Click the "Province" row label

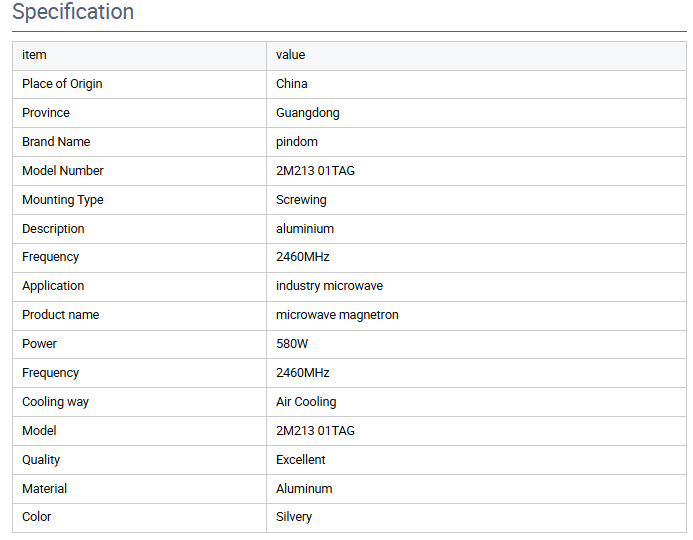(x=46, y=113)
